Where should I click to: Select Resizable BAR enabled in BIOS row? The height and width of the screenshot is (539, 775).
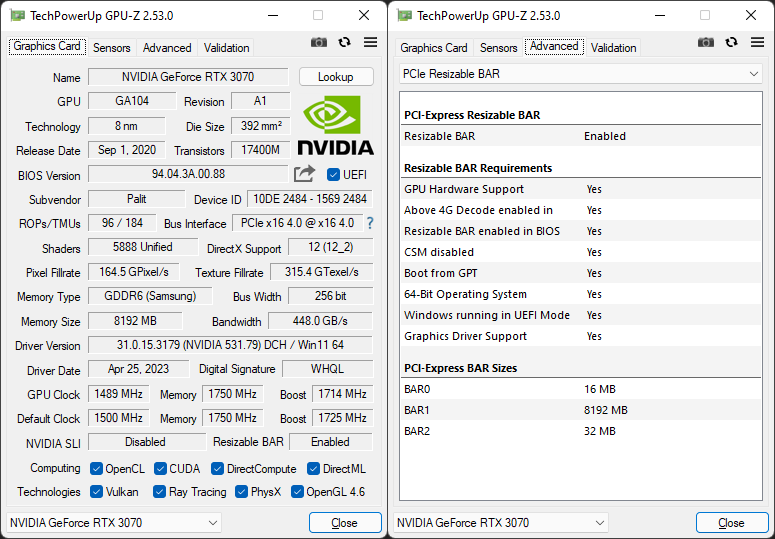point(581,231)
